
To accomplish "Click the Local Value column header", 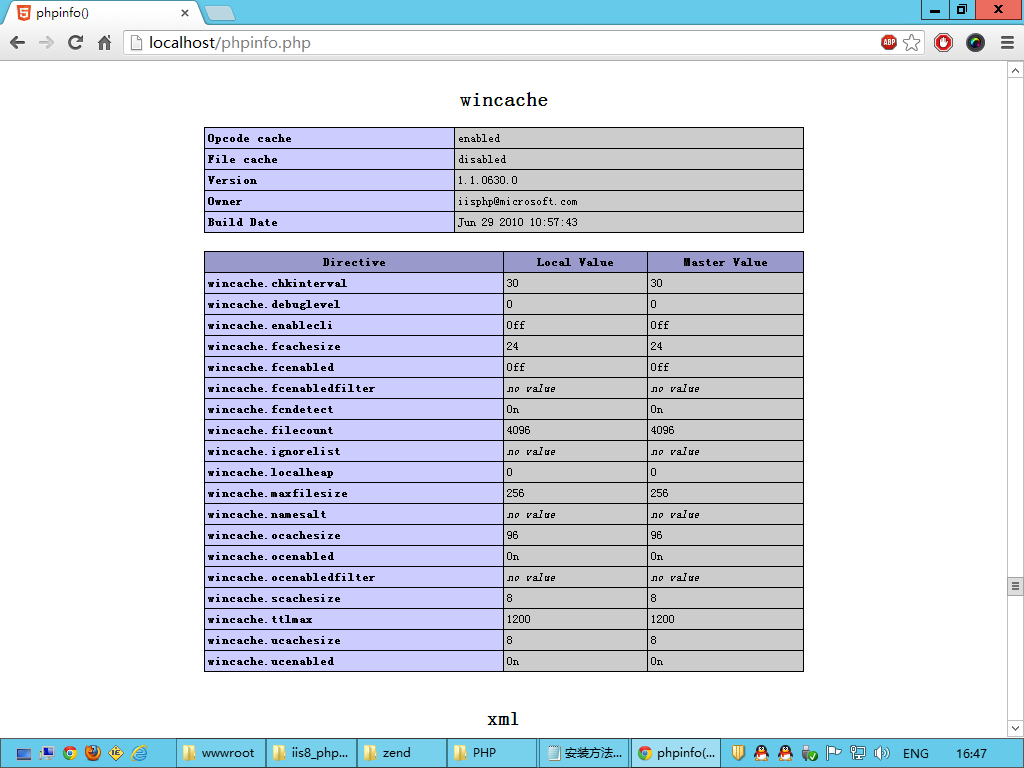I will pos(575,262).
